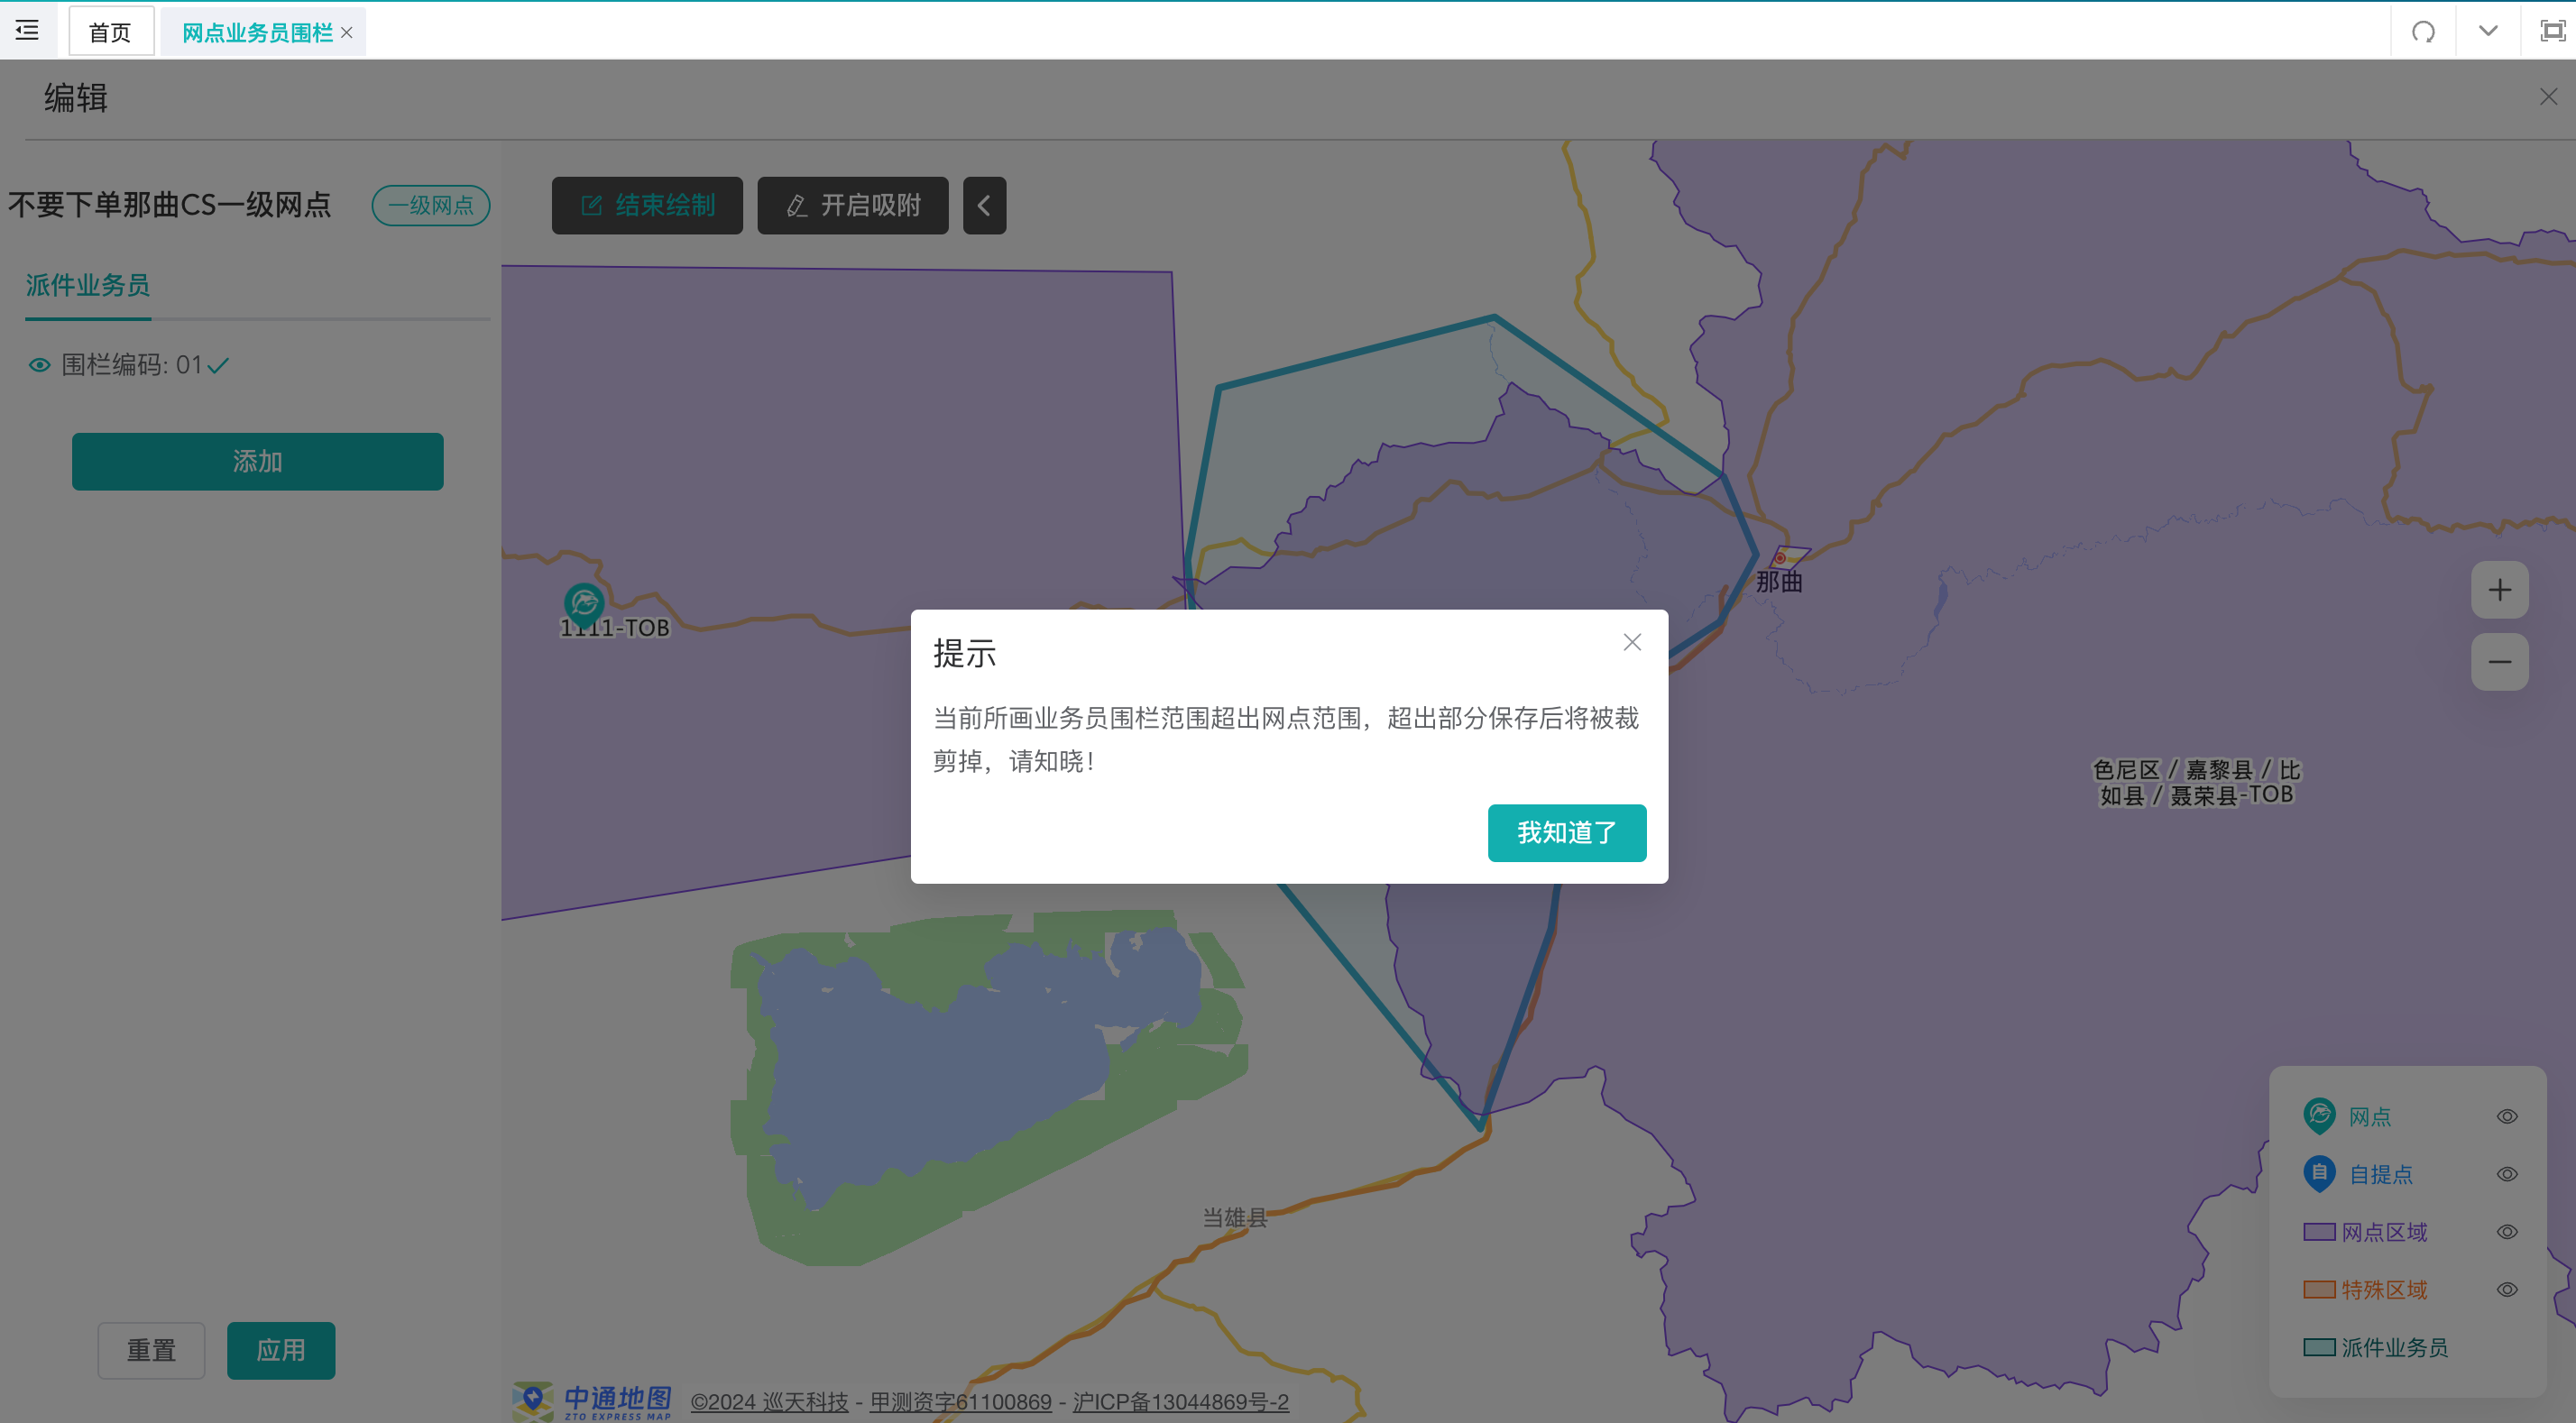Open the 甲测资字61100869 link
Screen dimensions: 2576x1423
960,1402
